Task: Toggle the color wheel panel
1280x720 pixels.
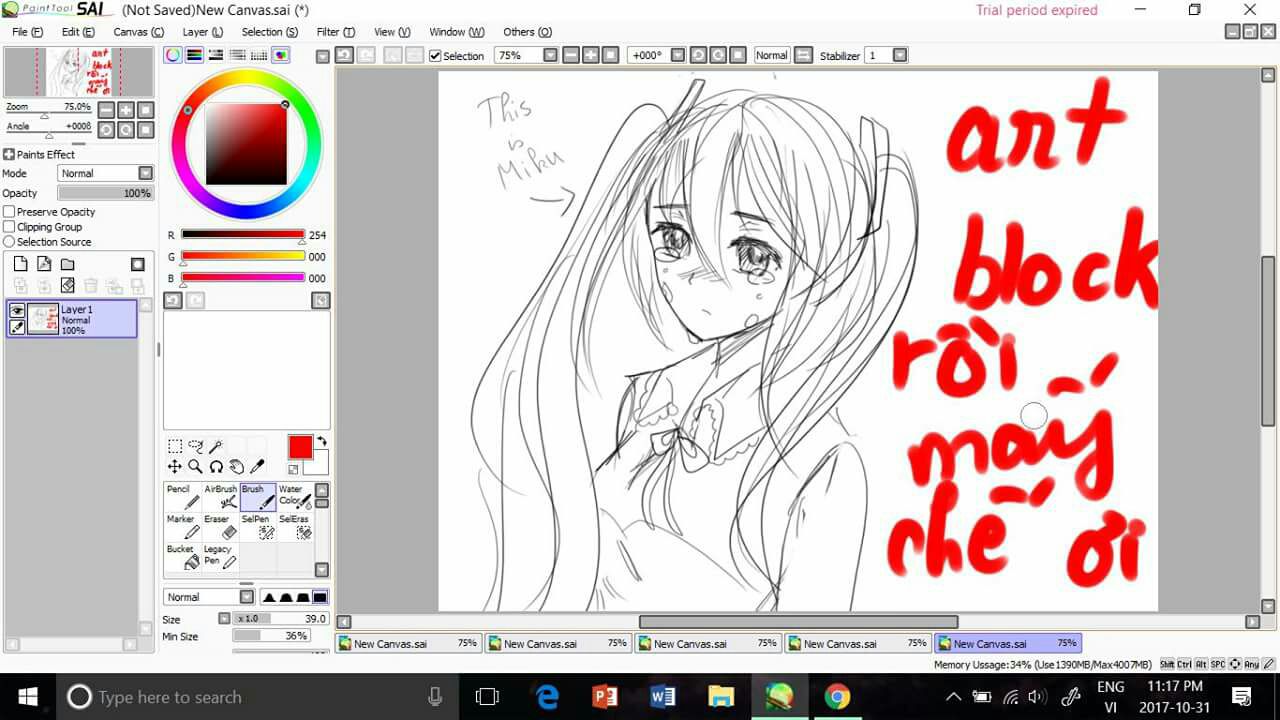Action: click(173, 55)
